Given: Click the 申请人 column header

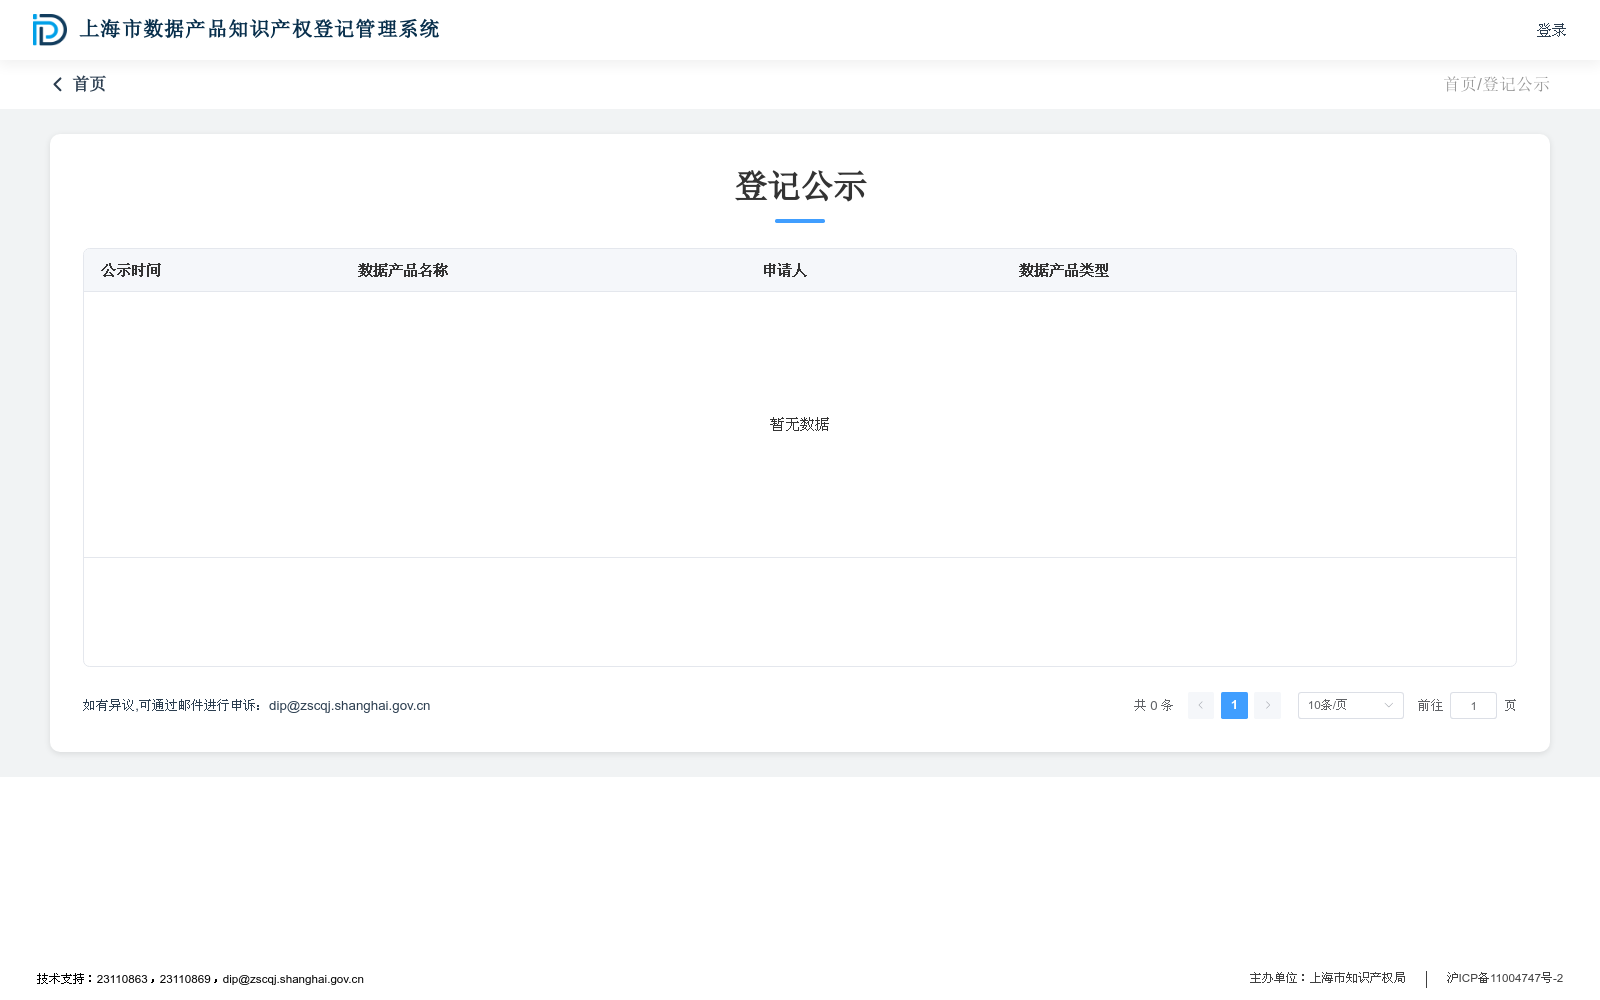Looking at the screenshot, I should click(x=785, y=270).
